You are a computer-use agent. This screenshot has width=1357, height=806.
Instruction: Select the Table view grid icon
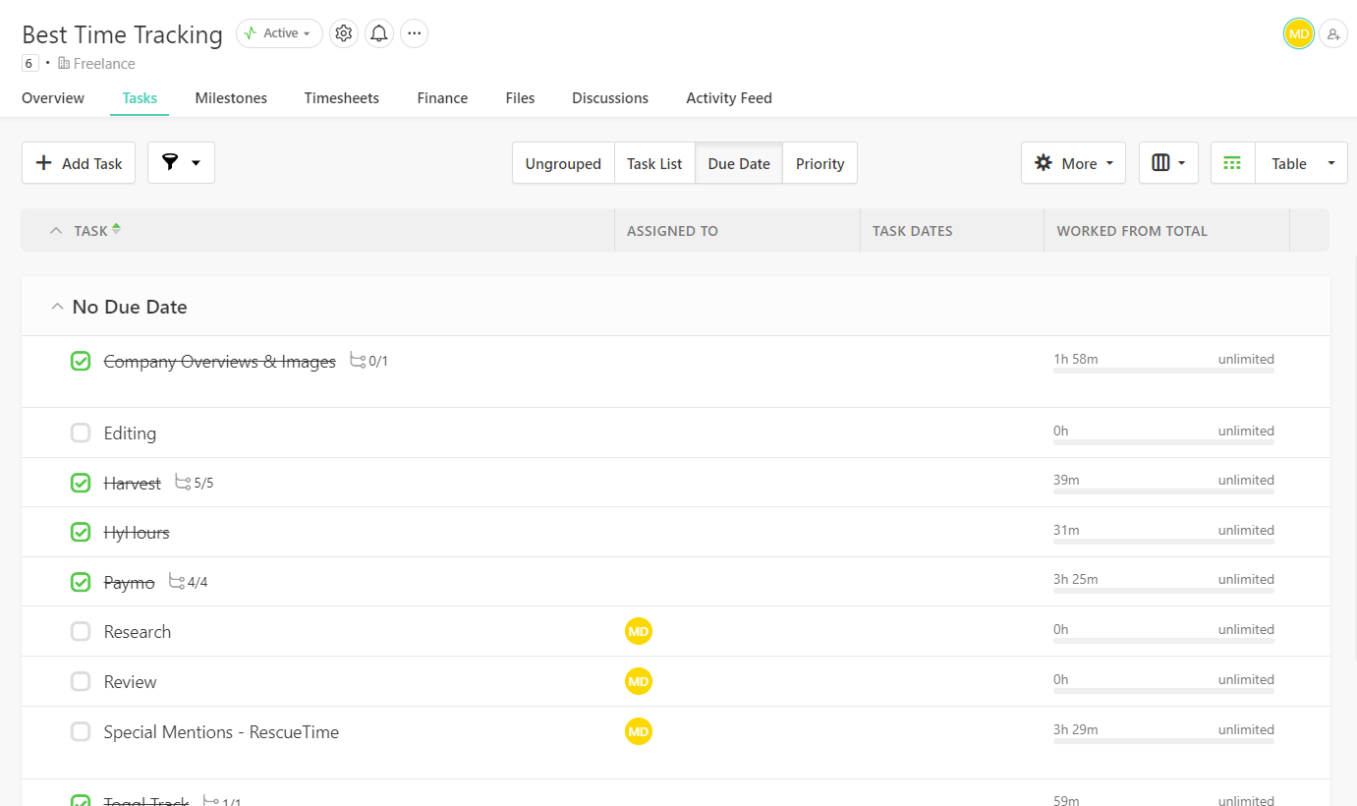pos(1232,162)
